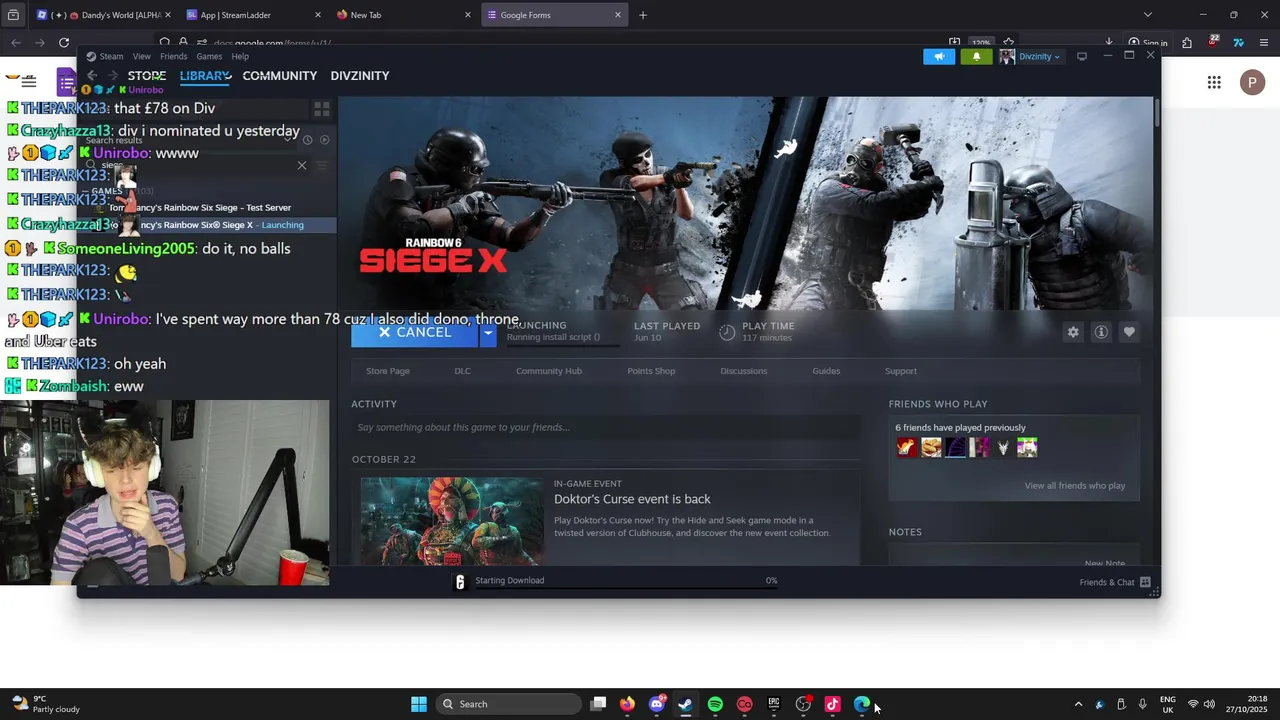This screenshot has width=1280, height=720.
Task: Open the Discussions link
Action: coord(744,371)
